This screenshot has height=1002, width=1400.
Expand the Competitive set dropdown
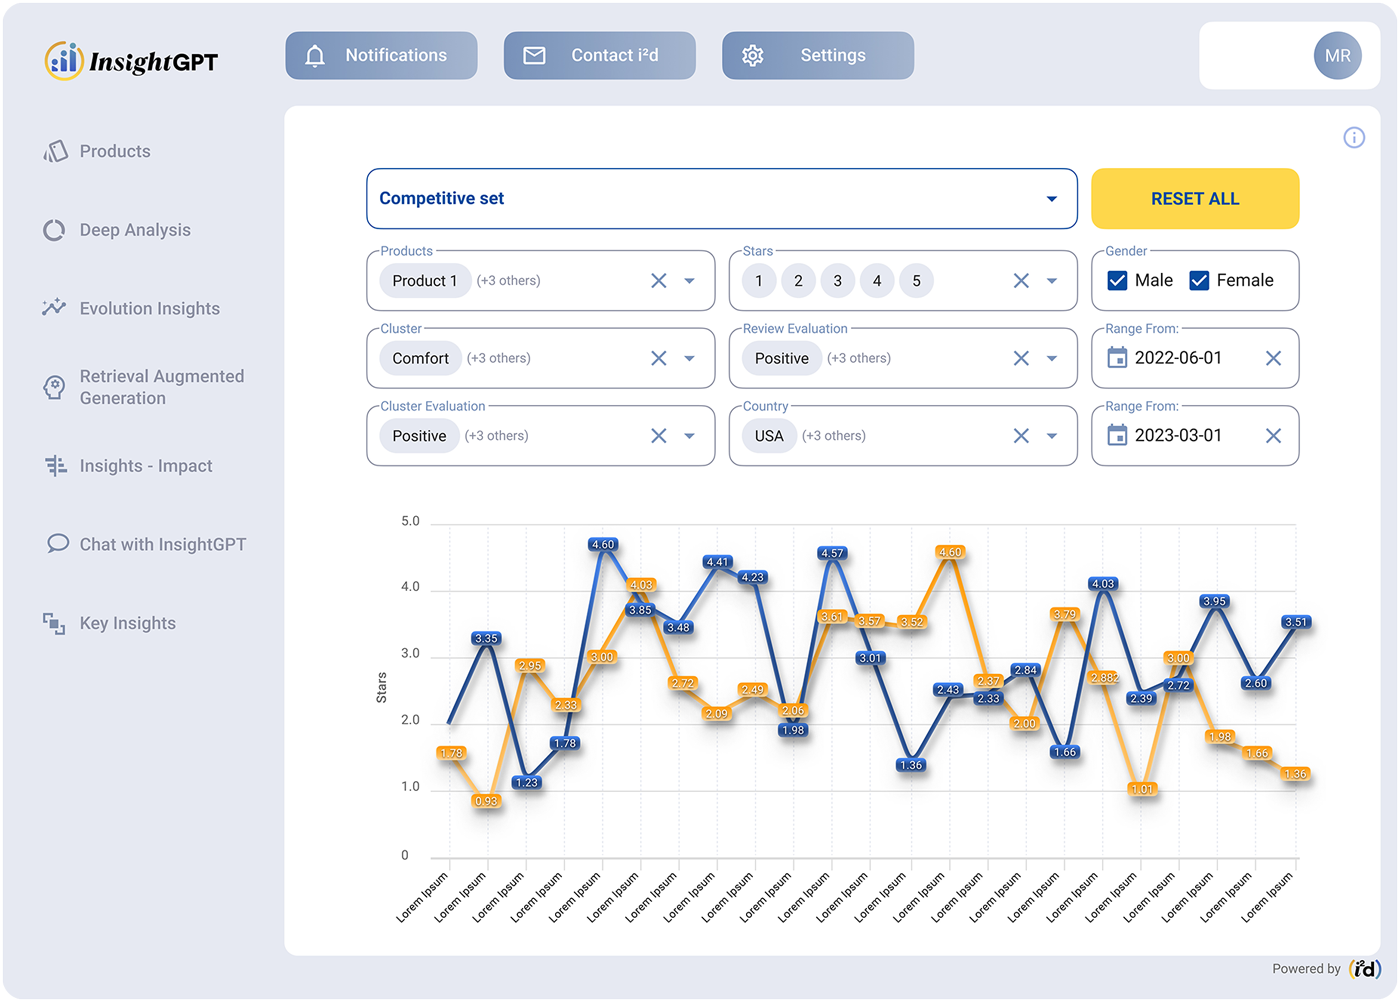[x=1051, y=199]
